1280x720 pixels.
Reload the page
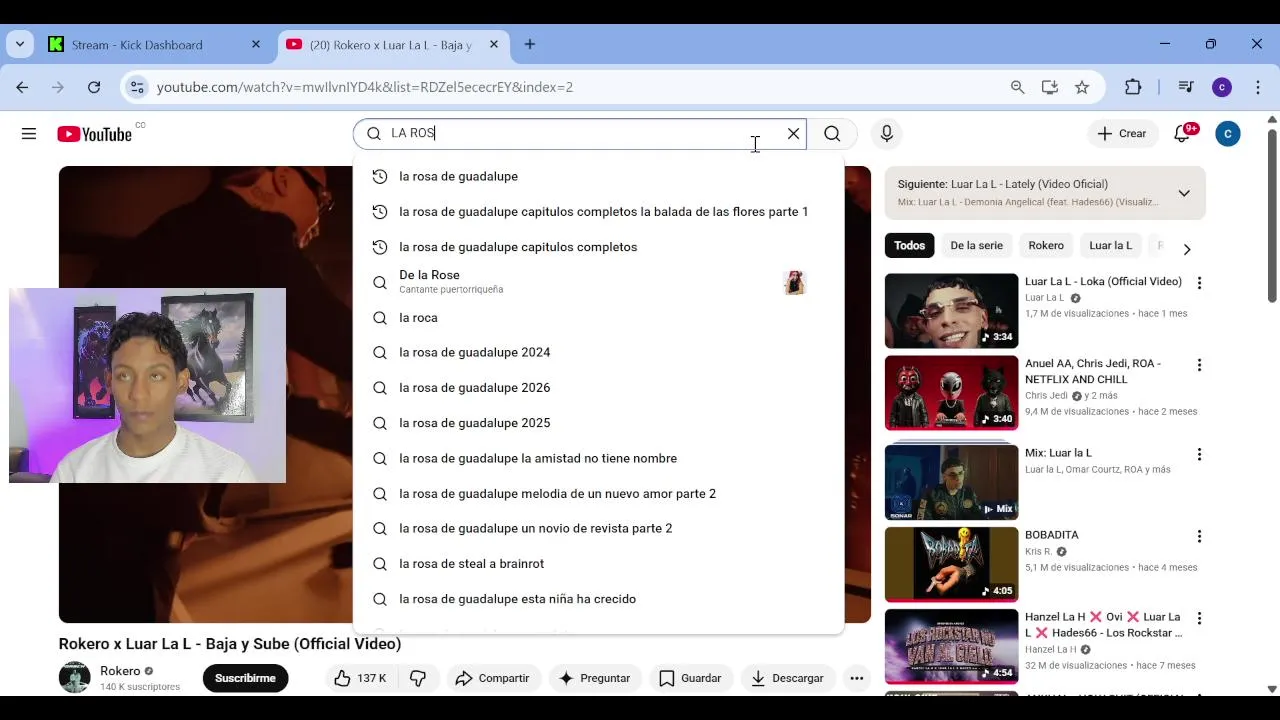(94, 87)
